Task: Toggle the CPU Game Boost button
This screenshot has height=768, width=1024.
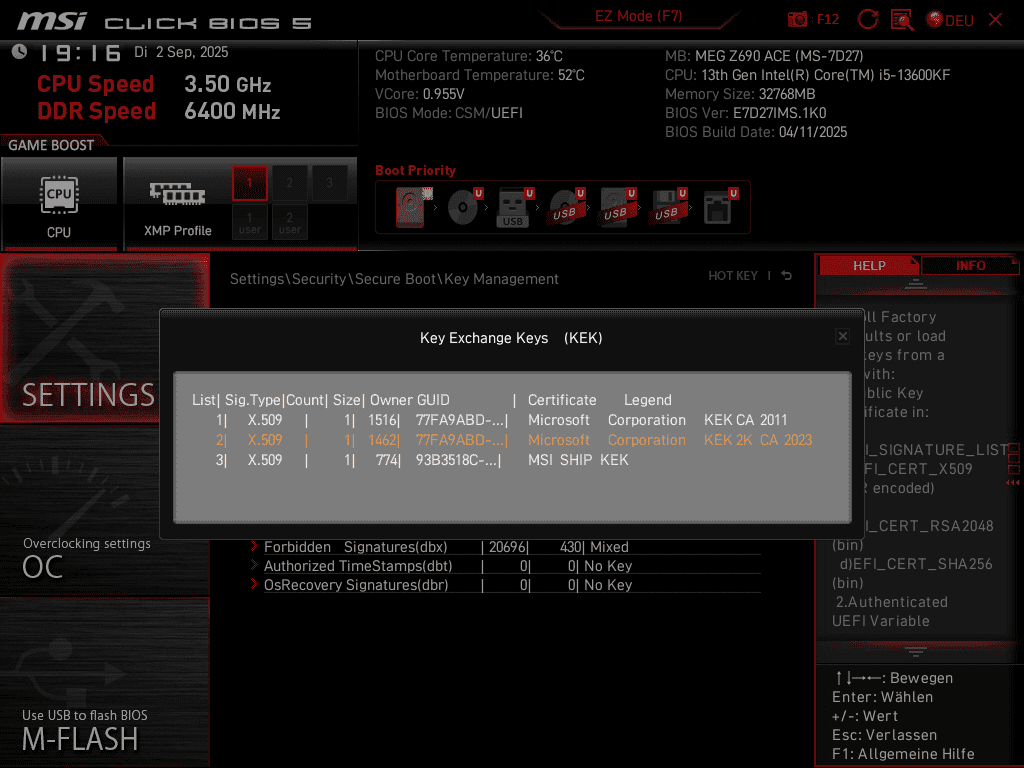Action: point(59,204)
